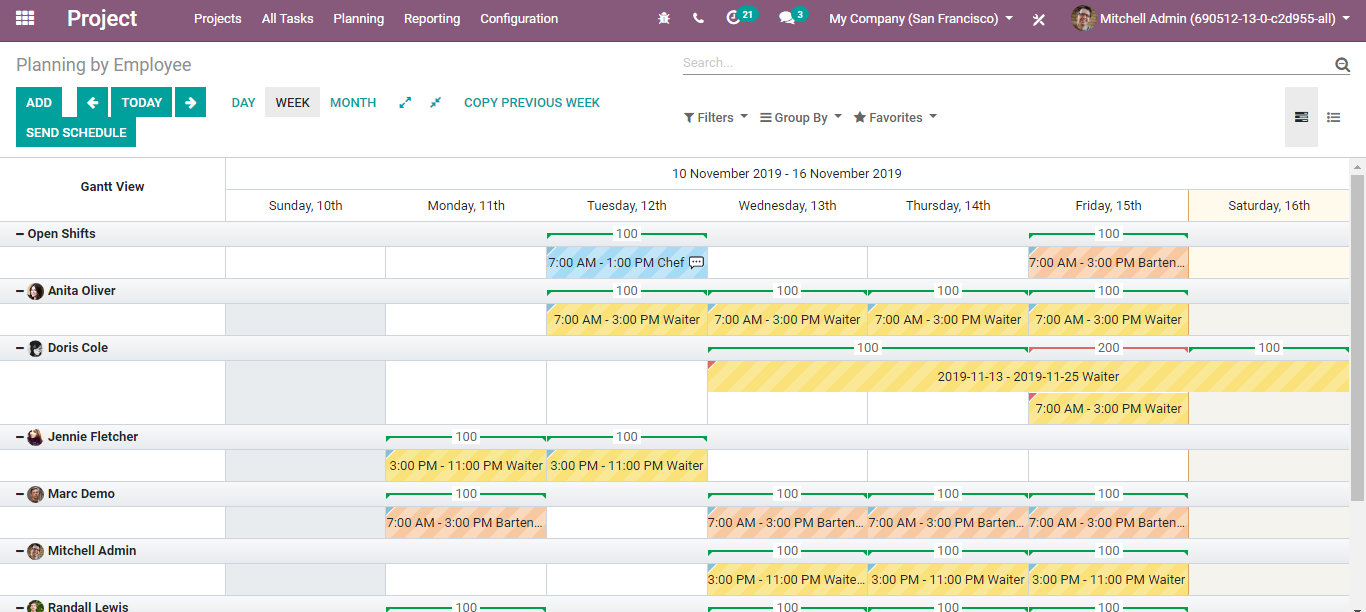Click message bubble icon on Chef shift
1366x612 pixels.
[697, 263]
